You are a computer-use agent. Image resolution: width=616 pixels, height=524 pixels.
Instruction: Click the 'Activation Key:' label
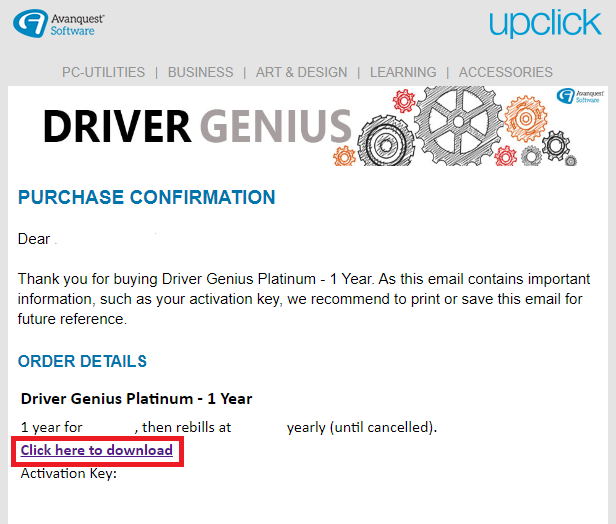[x=69, y=473]
